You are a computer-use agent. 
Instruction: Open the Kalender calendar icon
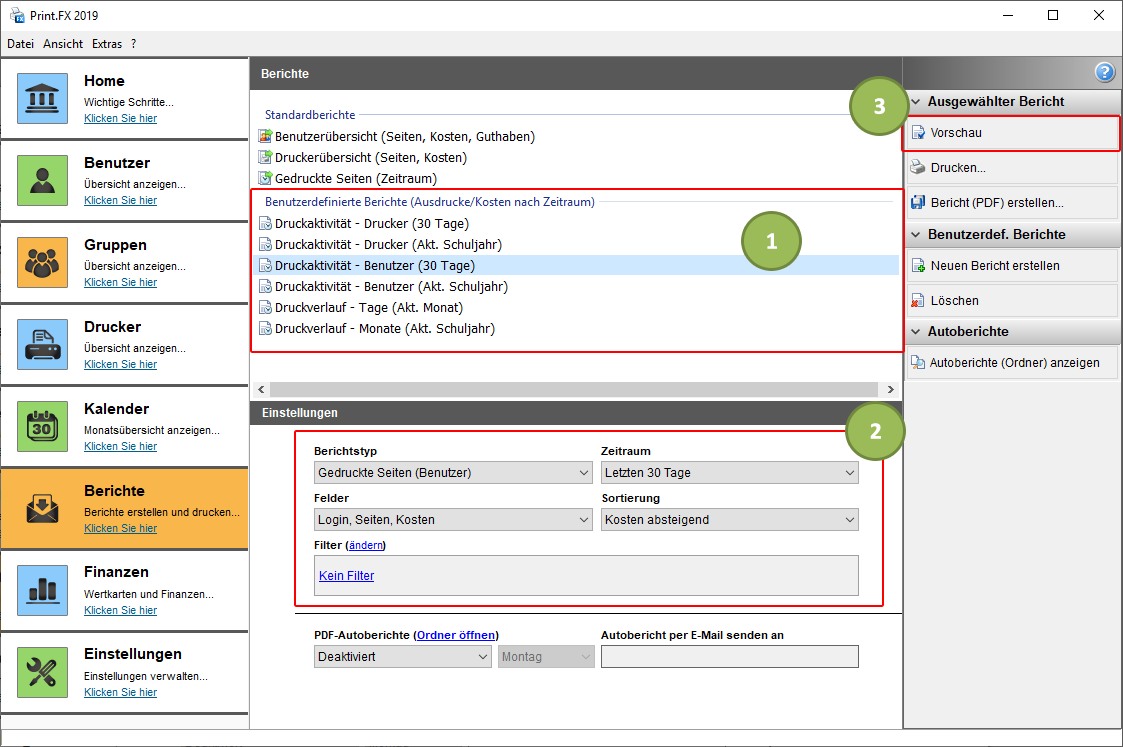42,426
